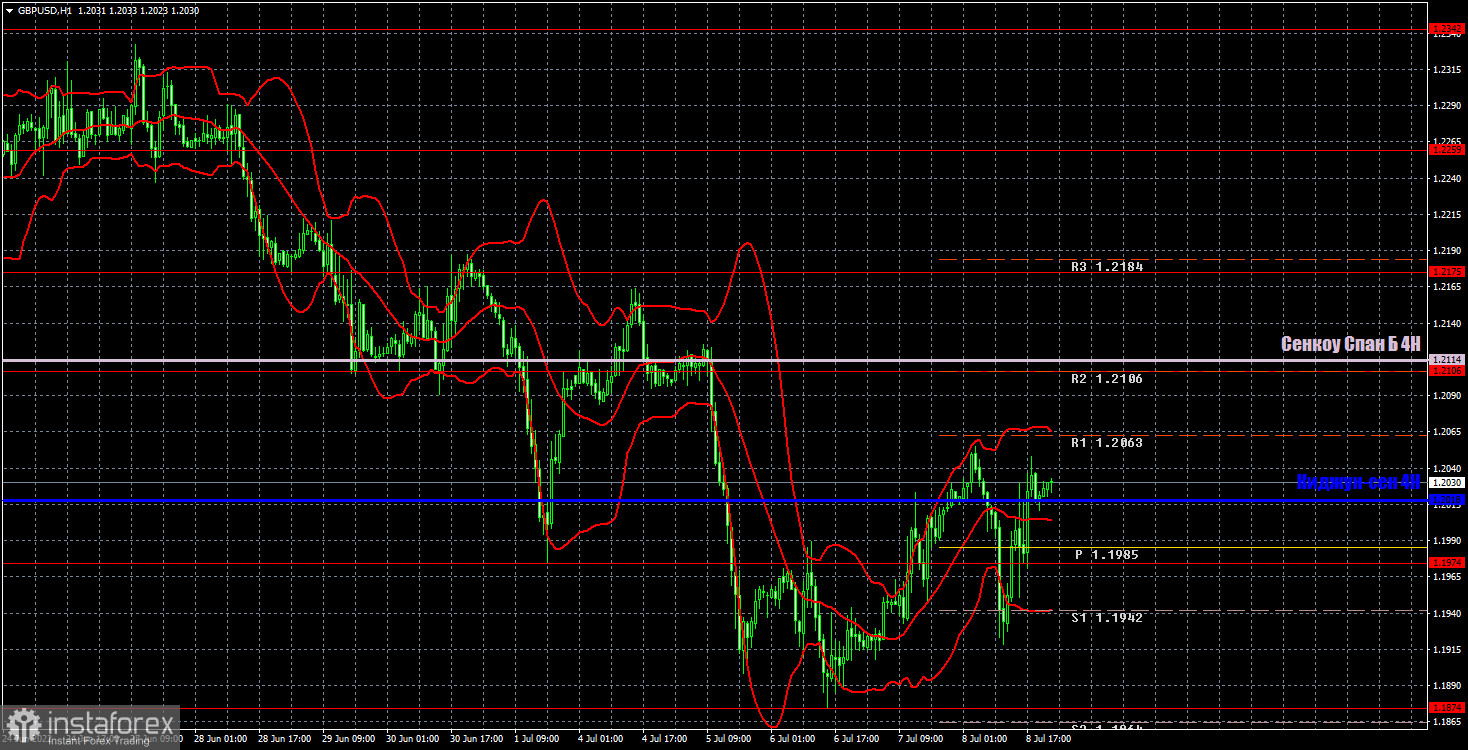Screen dimensions: 1468x750
Task: Click the 1.1890 price axis label
Action: pyautogui.click(x=1447, y=686)
